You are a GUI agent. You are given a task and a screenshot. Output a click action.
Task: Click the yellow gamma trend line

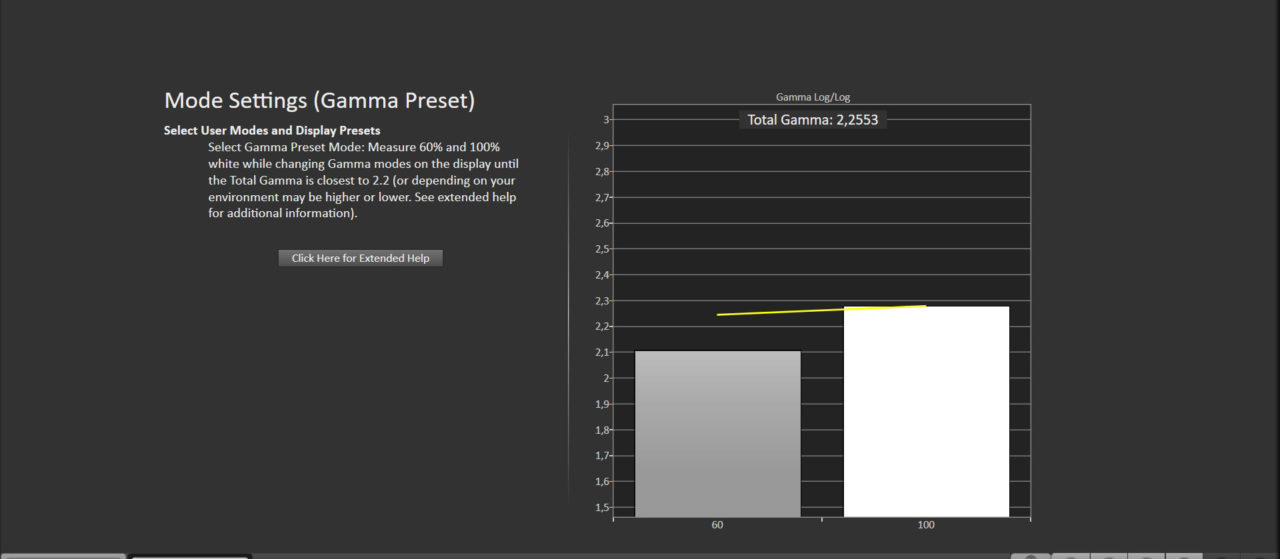coord(822,310)
